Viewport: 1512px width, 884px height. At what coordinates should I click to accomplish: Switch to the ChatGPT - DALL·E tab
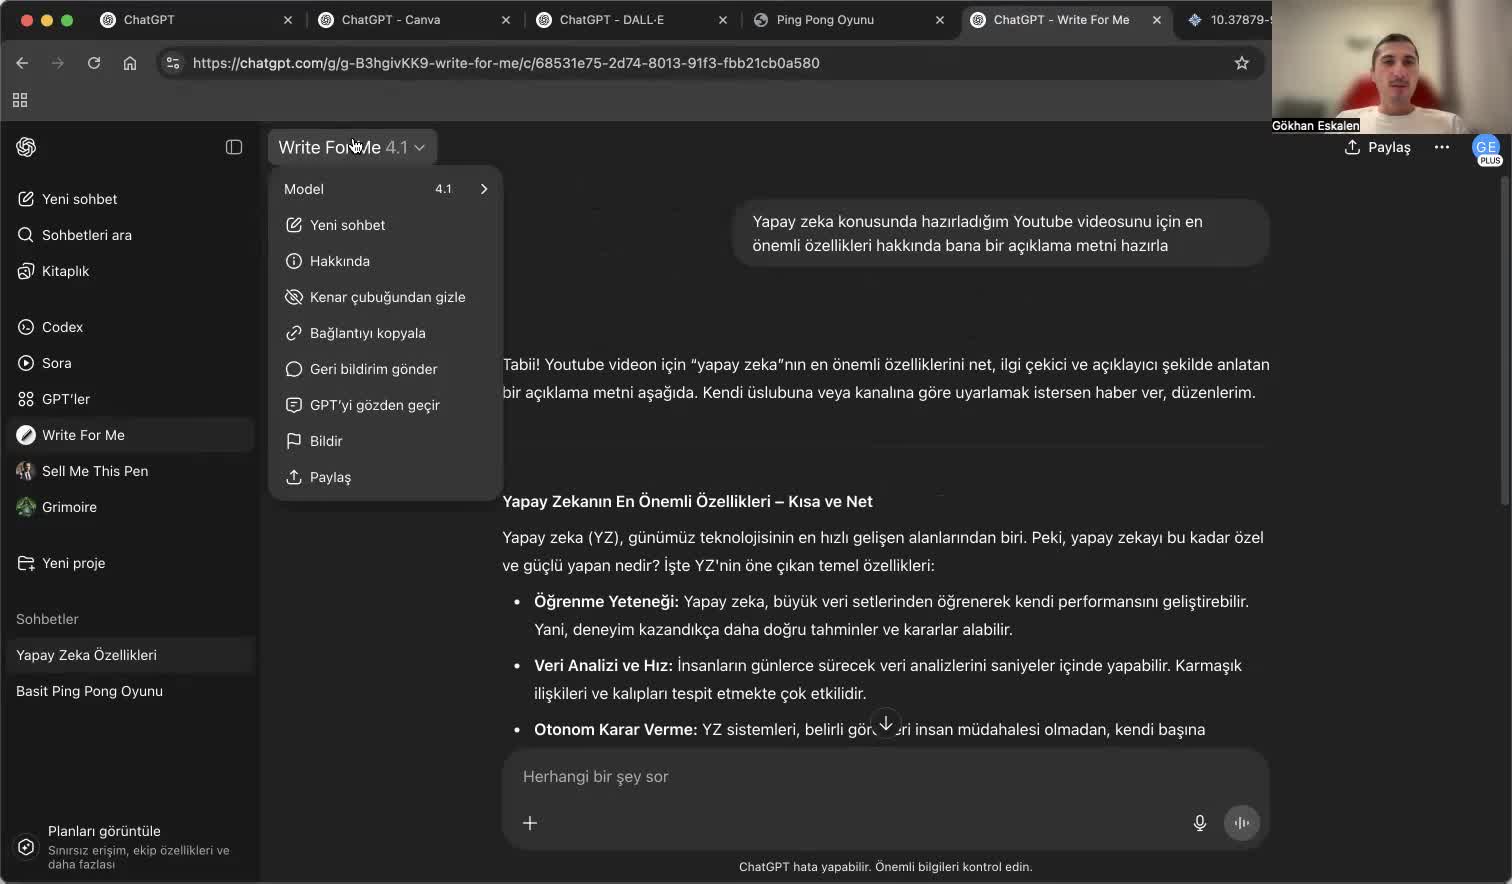pos(630,20)
